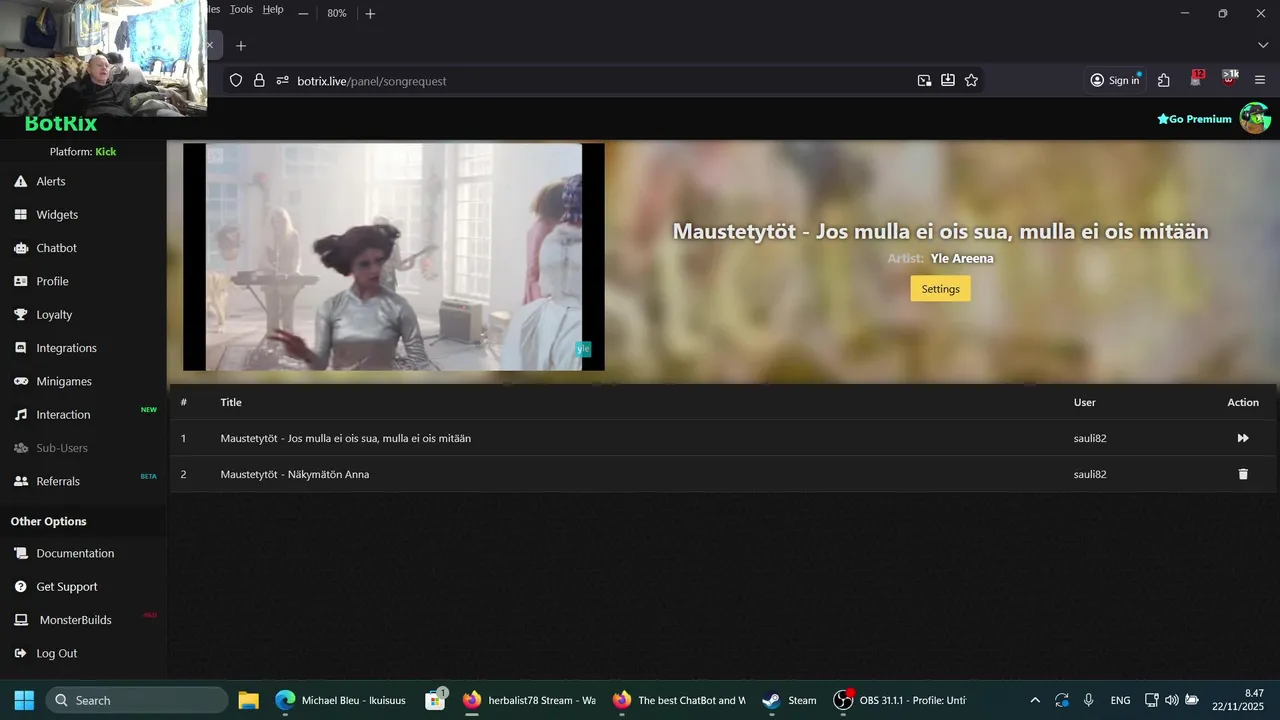This screenshot has height=720, width=1280.
Task: Select the Sub-Users sidebar entry
Action: [x=62, y=448]
